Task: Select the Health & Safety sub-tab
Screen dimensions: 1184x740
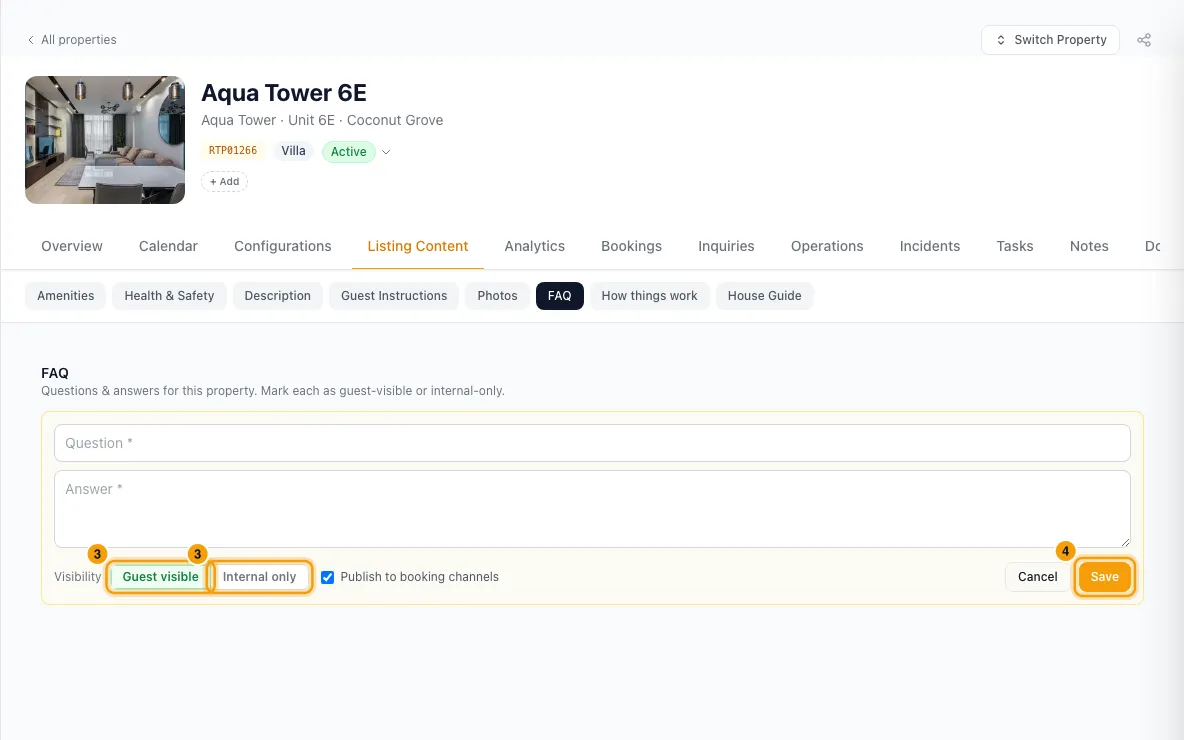Action: (169, 296)
